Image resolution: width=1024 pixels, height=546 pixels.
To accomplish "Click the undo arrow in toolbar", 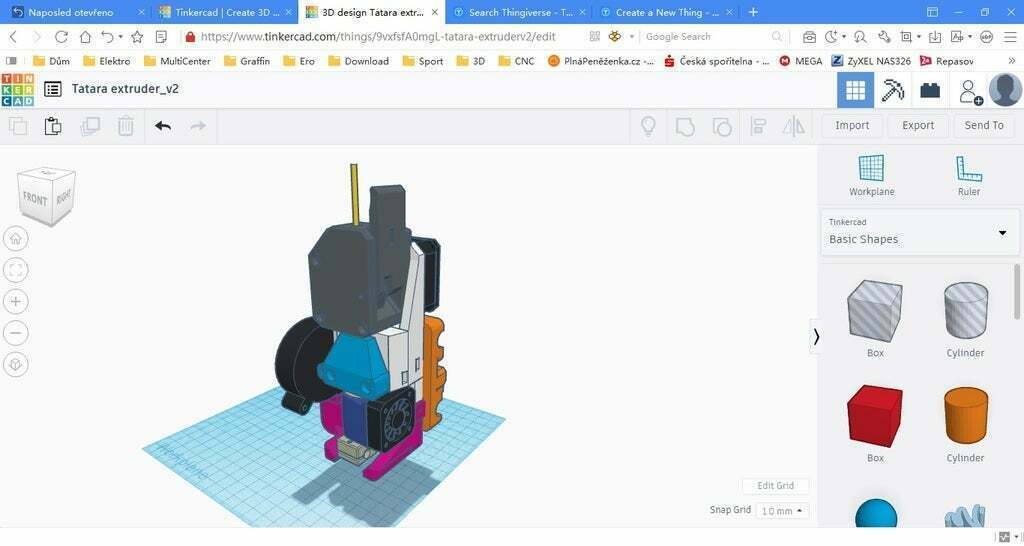I will 163,125.
